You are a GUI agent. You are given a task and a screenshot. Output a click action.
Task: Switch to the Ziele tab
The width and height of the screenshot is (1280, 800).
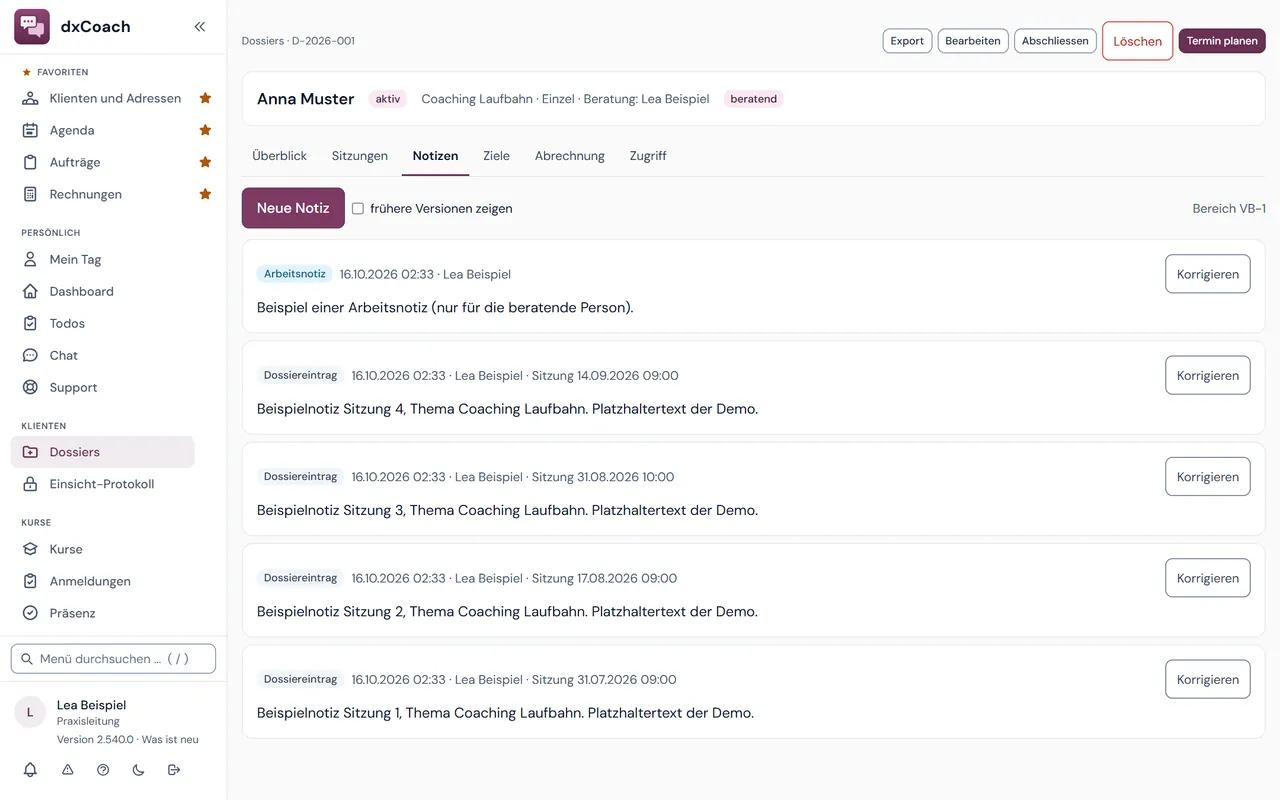[x=496, y=156]
